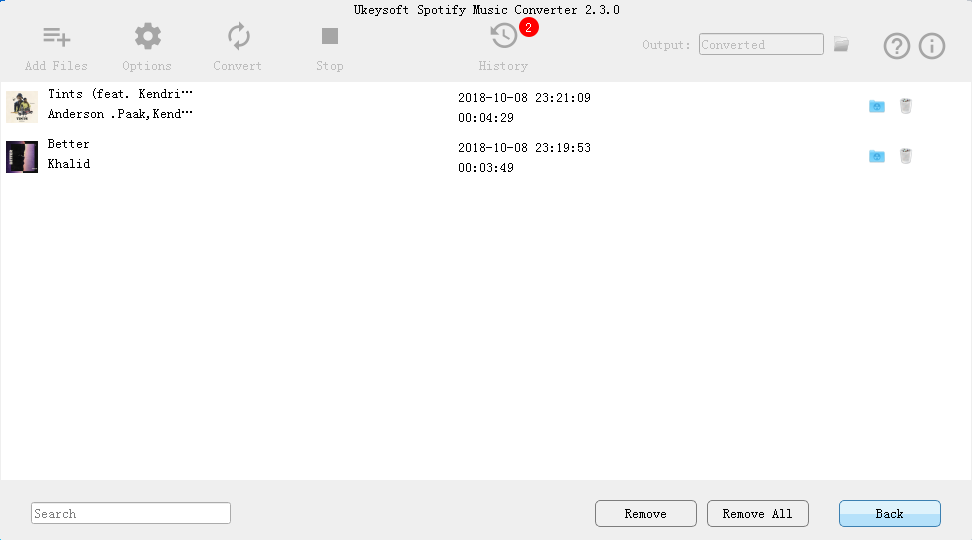Select the song title Tints (feat. Kendri…

(120, 94)
